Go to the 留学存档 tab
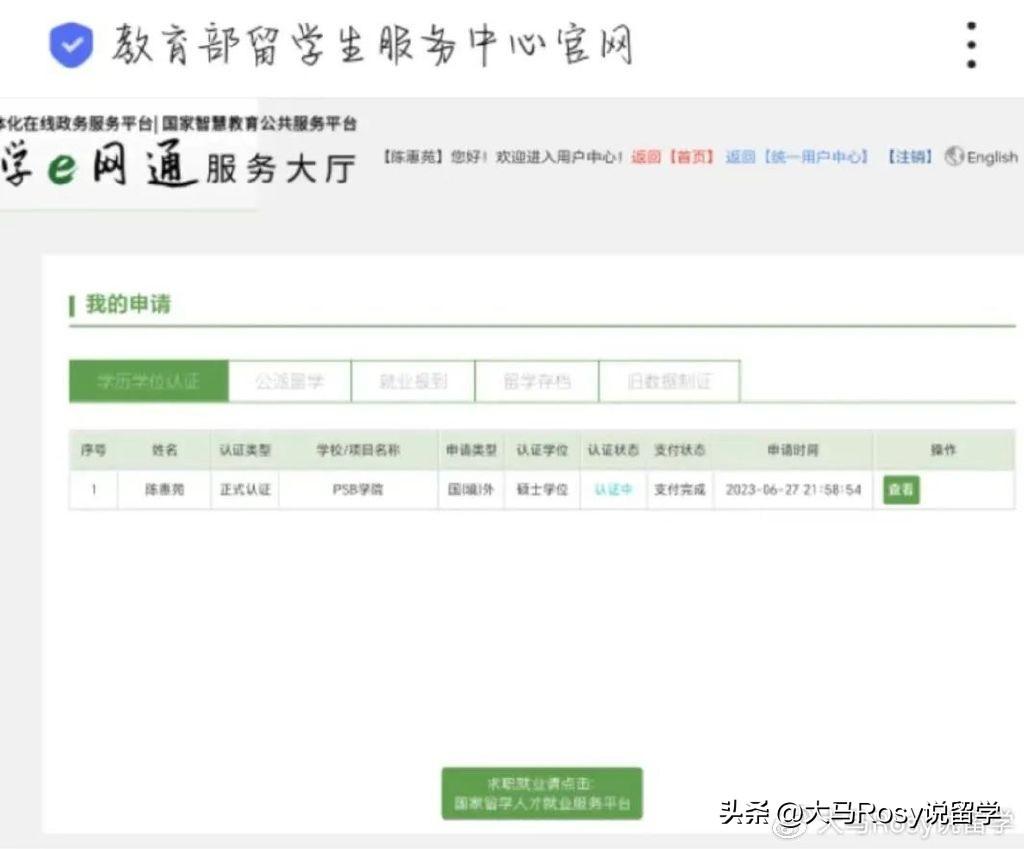Viewport: 1024px width, 849px height. click(536, 382)
